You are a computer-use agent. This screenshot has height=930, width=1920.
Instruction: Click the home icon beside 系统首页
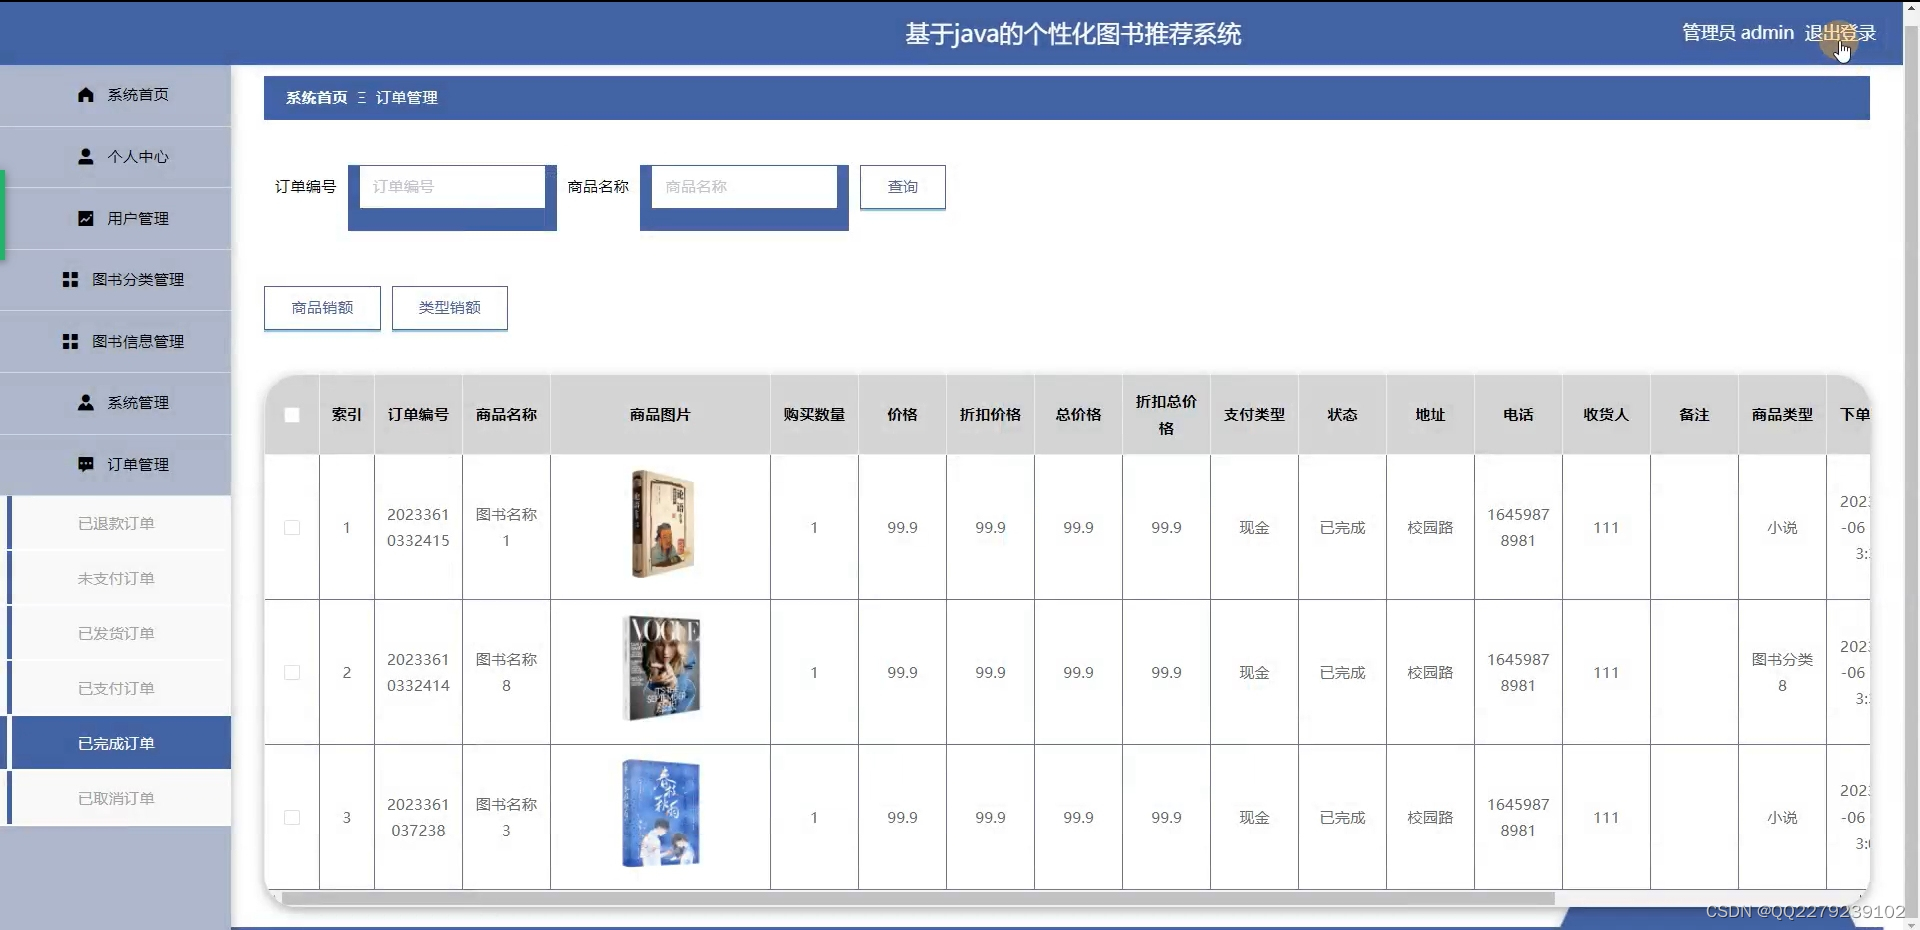85,94
